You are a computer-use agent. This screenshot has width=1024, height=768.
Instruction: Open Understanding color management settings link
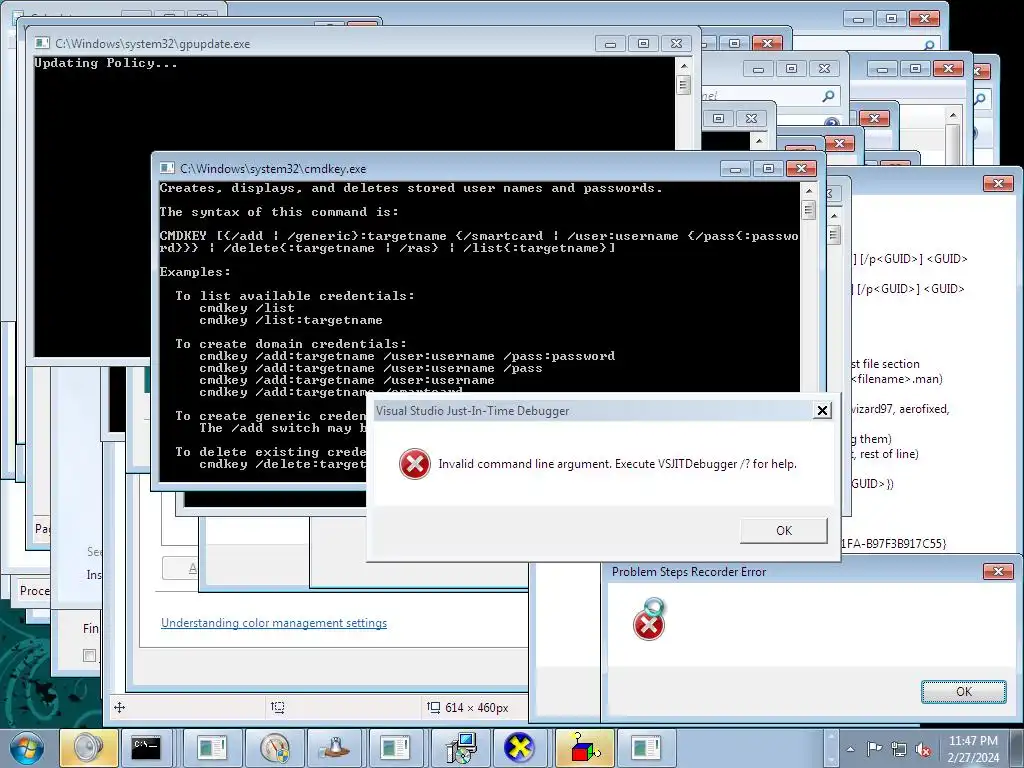(x=274, y=623)
